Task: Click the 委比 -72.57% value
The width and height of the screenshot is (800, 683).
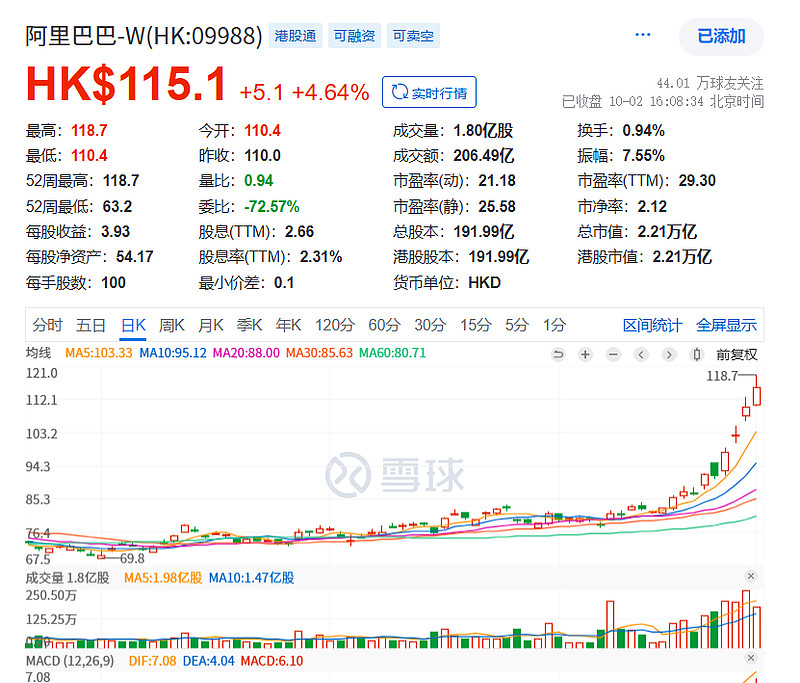Action: (x=271, y=207)
